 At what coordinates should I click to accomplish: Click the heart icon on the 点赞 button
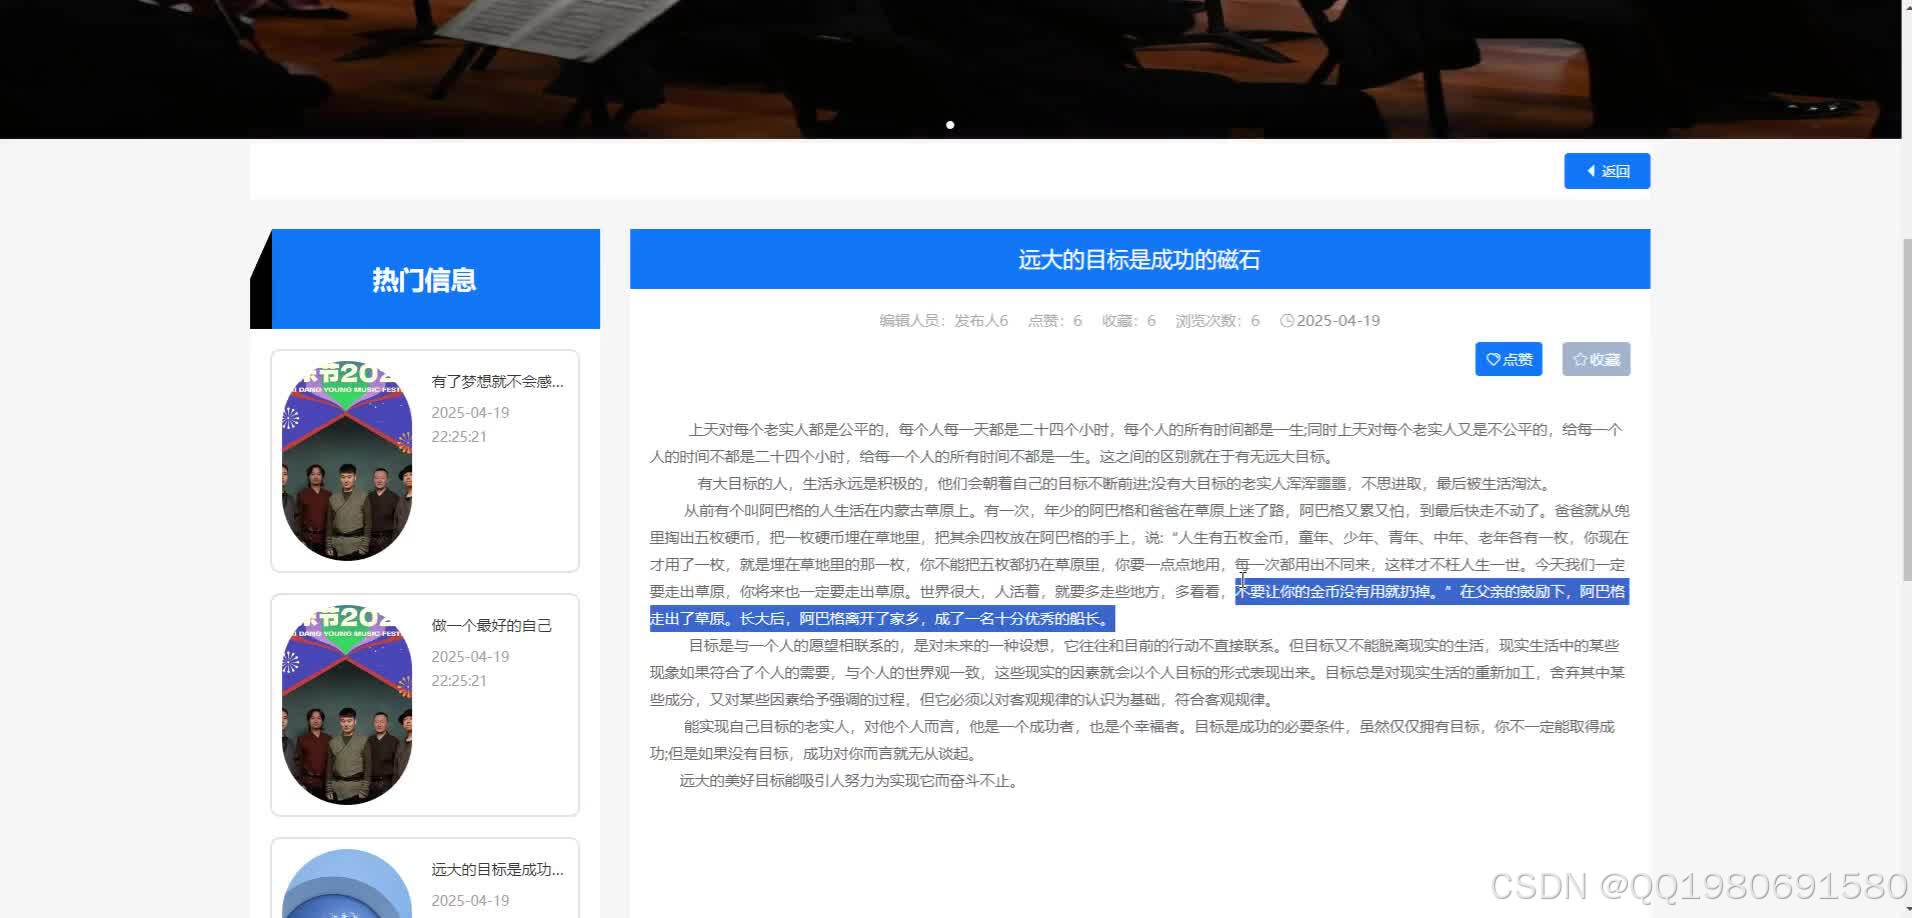click(1494, 359)
